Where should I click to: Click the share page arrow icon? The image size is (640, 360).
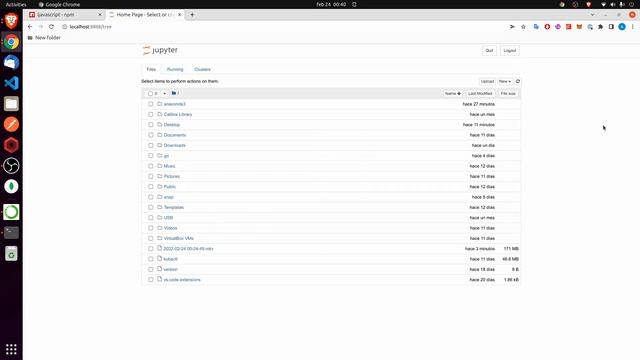click(x=512, y=27)
